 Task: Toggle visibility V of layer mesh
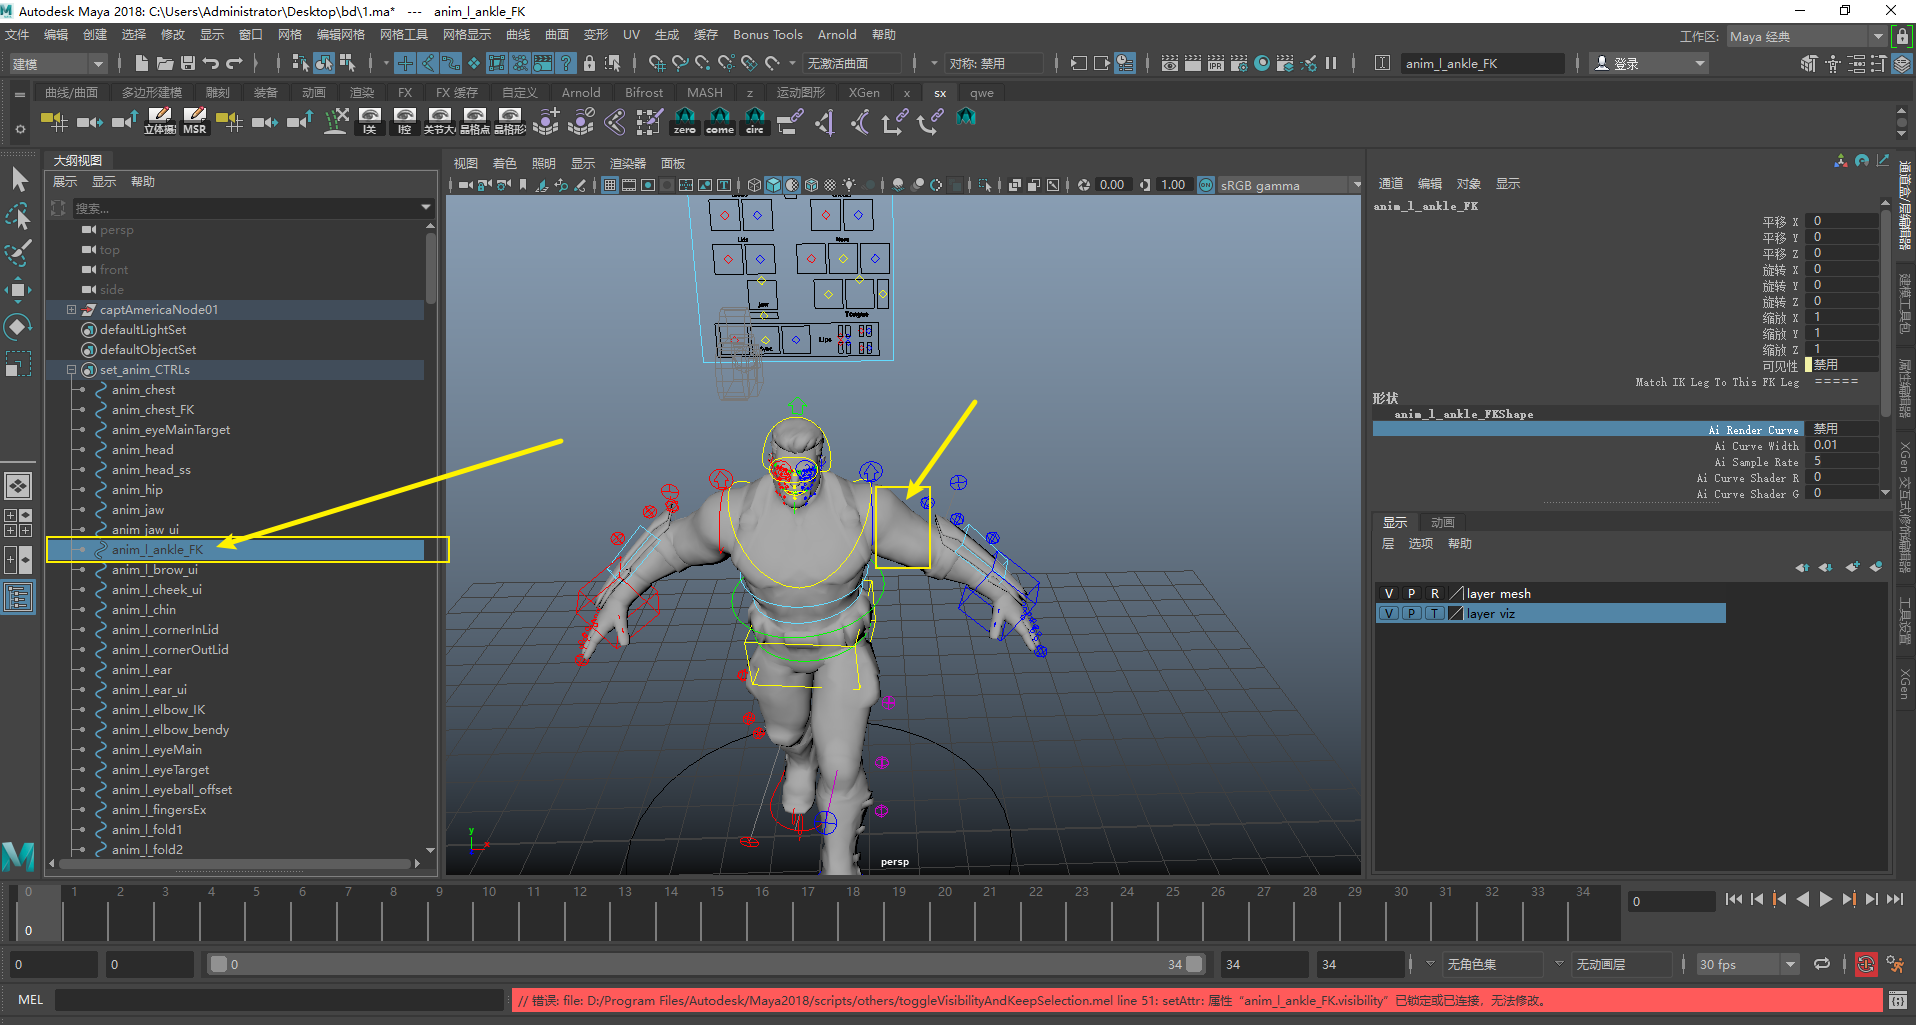coord(1388,593)
